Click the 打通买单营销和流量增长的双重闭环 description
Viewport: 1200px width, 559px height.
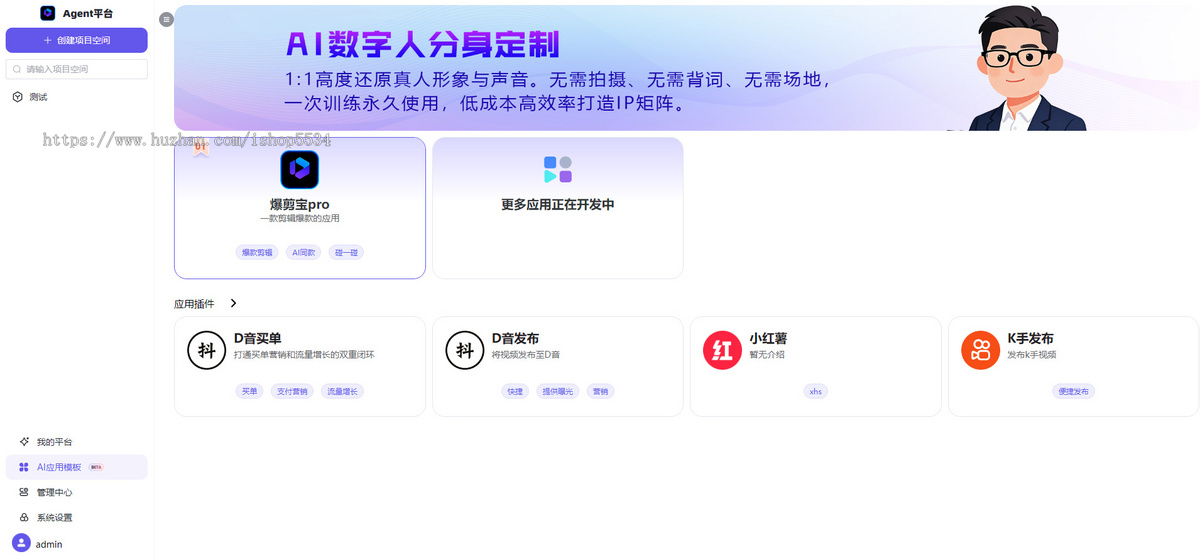coord(304,355)
